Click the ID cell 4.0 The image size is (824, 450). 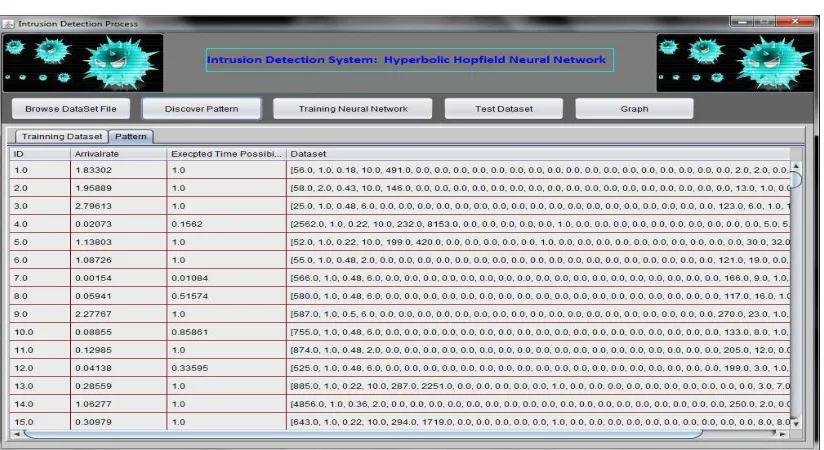pos(40,224)
